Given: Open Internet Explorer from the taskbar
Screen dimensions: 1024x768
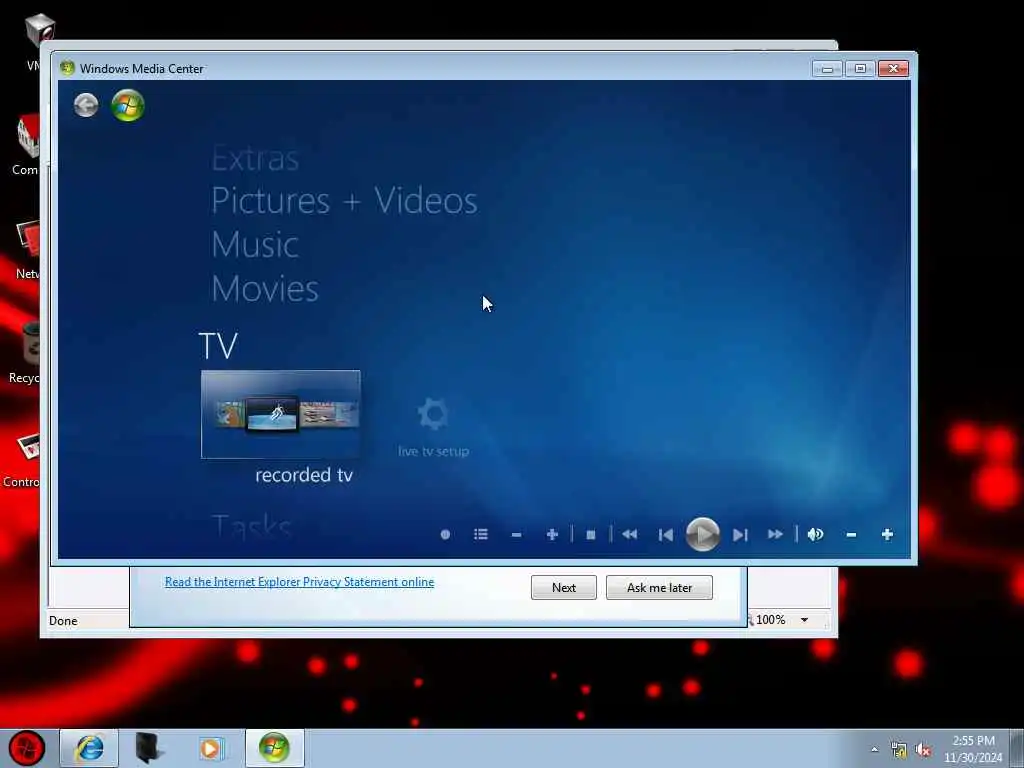Looking at the screenshot, I should pyautogui.click(x=89, y=748).
